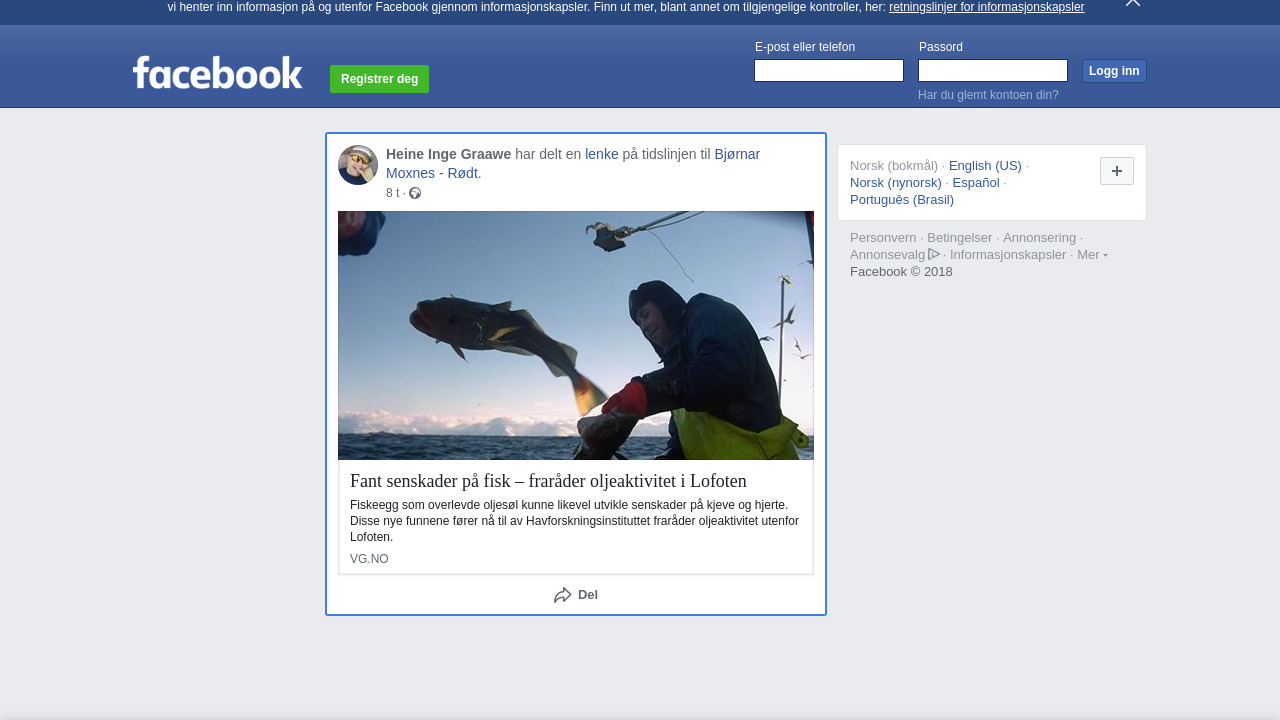Open the Annonsevalg footer link

(888, 255)
